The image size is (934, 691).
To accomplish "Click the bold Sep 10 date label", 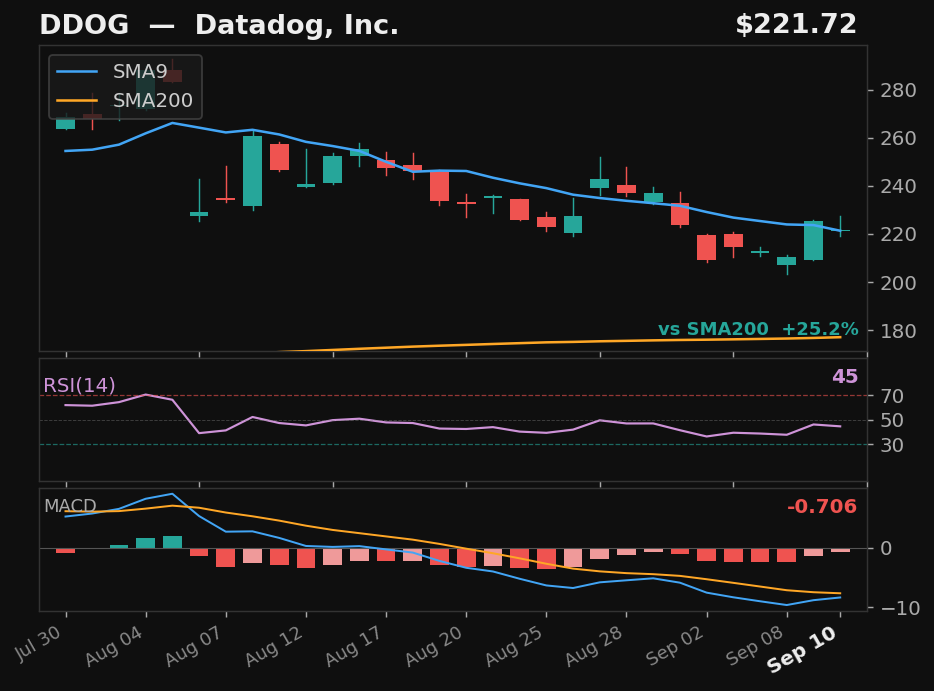I will (802, 649).
